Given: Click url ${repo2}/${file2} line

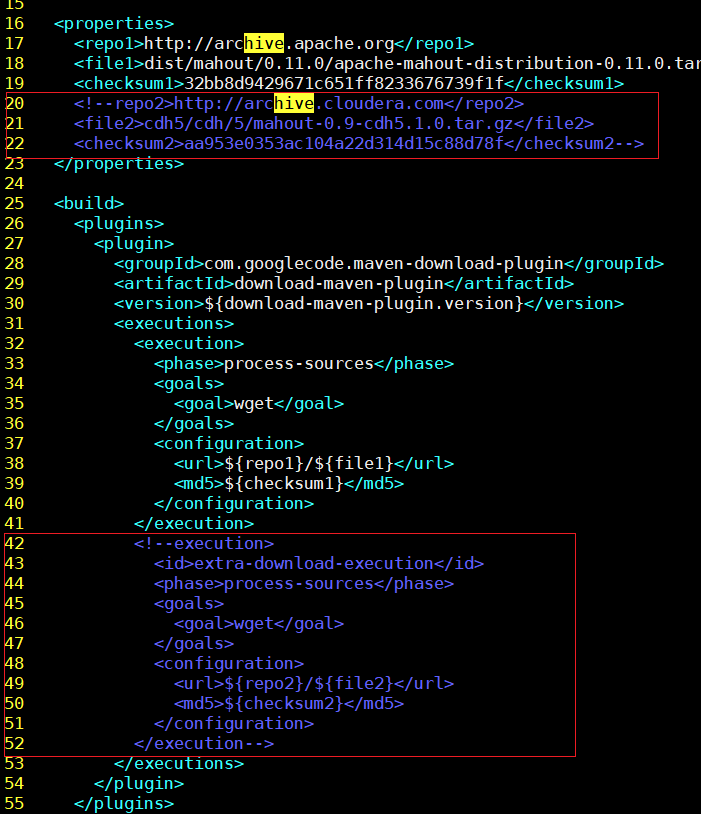Looking at the screenshot, I should pyautogui.click(x=314, y=684).
